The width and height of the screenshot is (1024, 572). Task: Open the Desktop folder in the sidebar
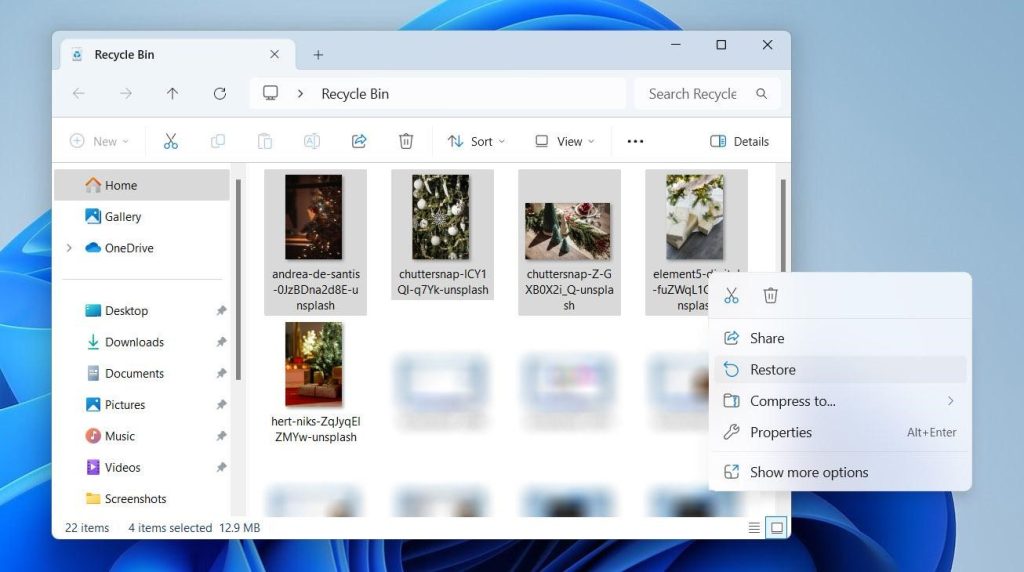142,311
